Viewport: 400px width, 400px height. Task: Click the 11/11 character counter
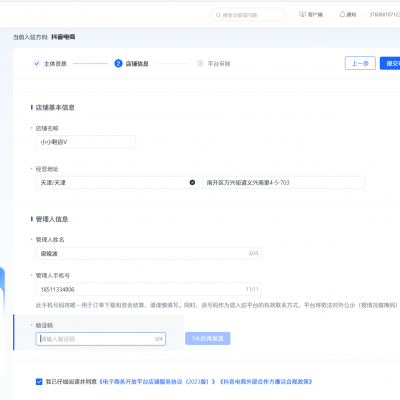[252, 289]
